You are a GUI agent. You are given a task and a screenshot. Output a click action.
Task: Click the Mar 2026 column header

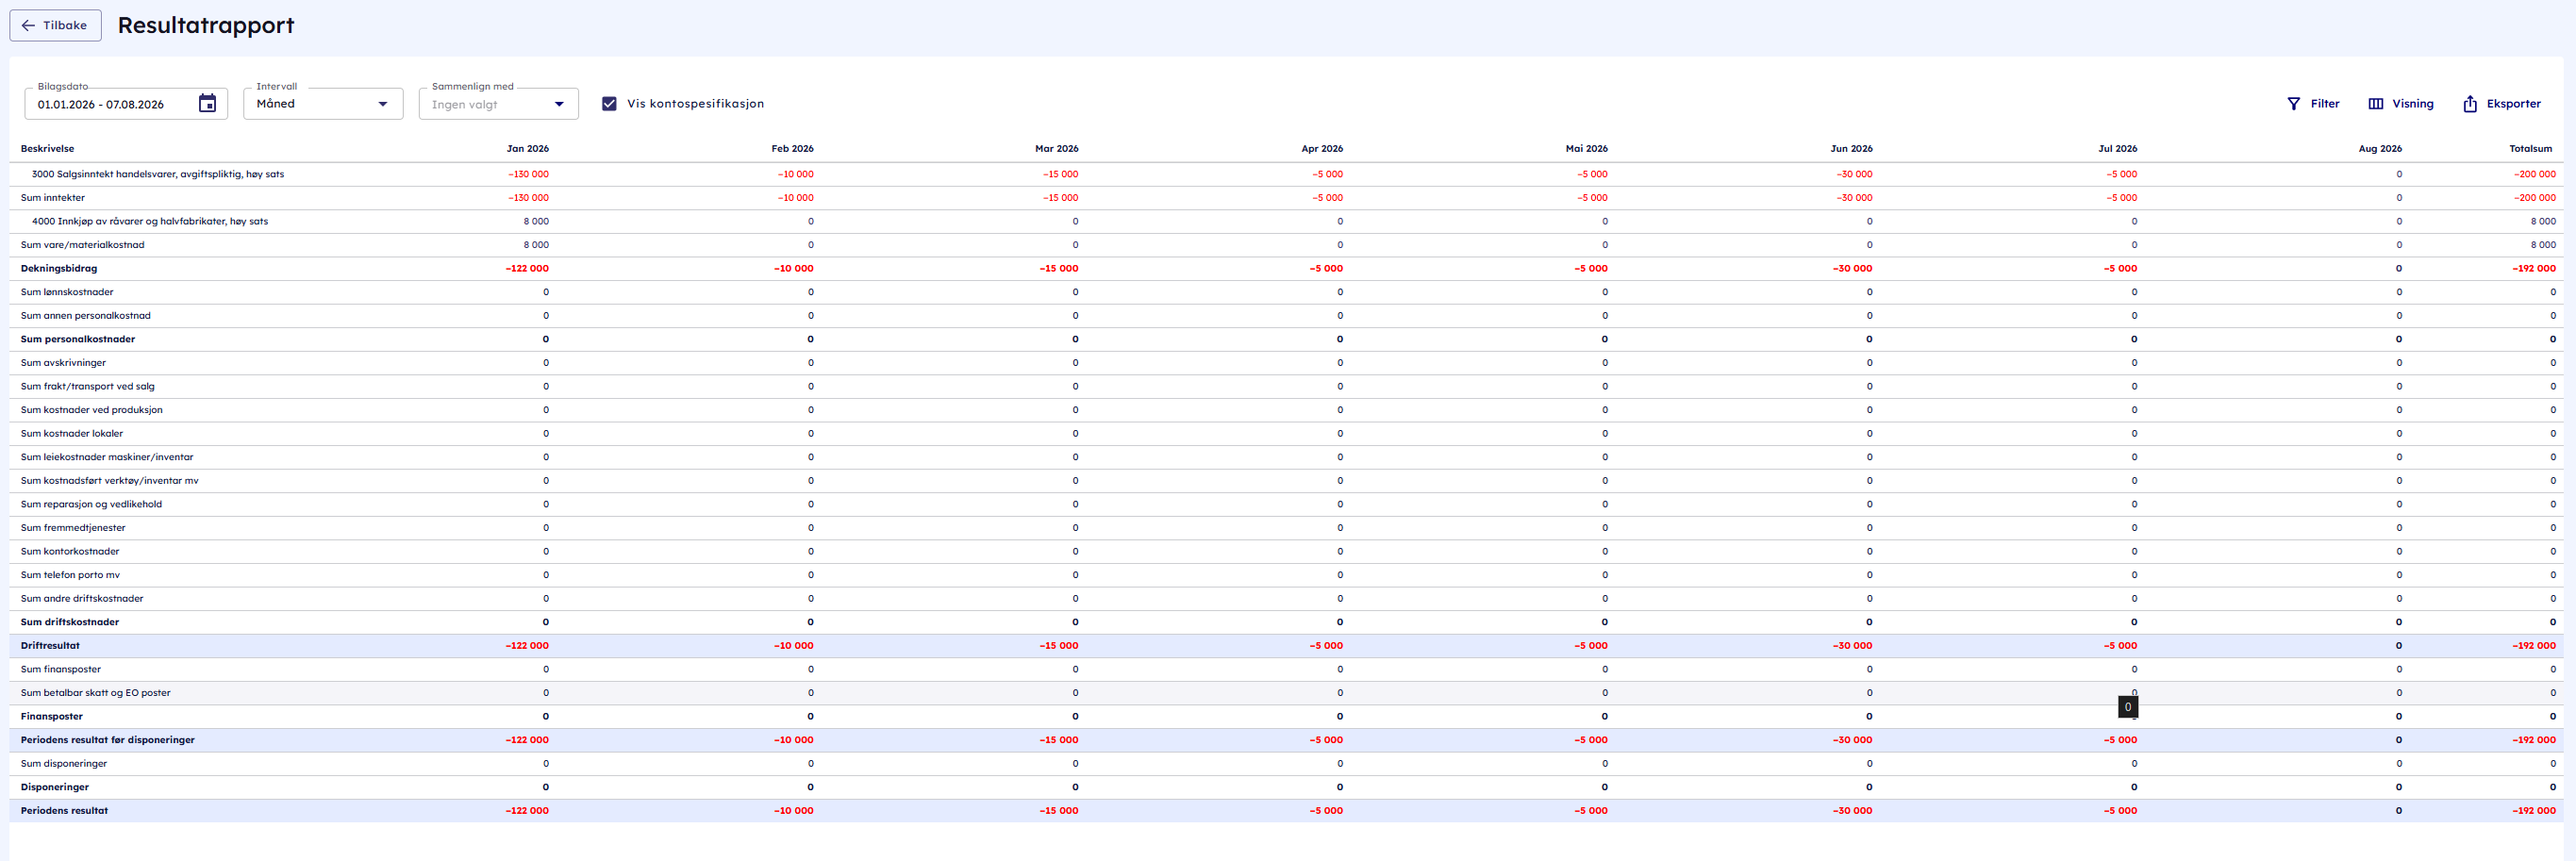[1056, 149]
